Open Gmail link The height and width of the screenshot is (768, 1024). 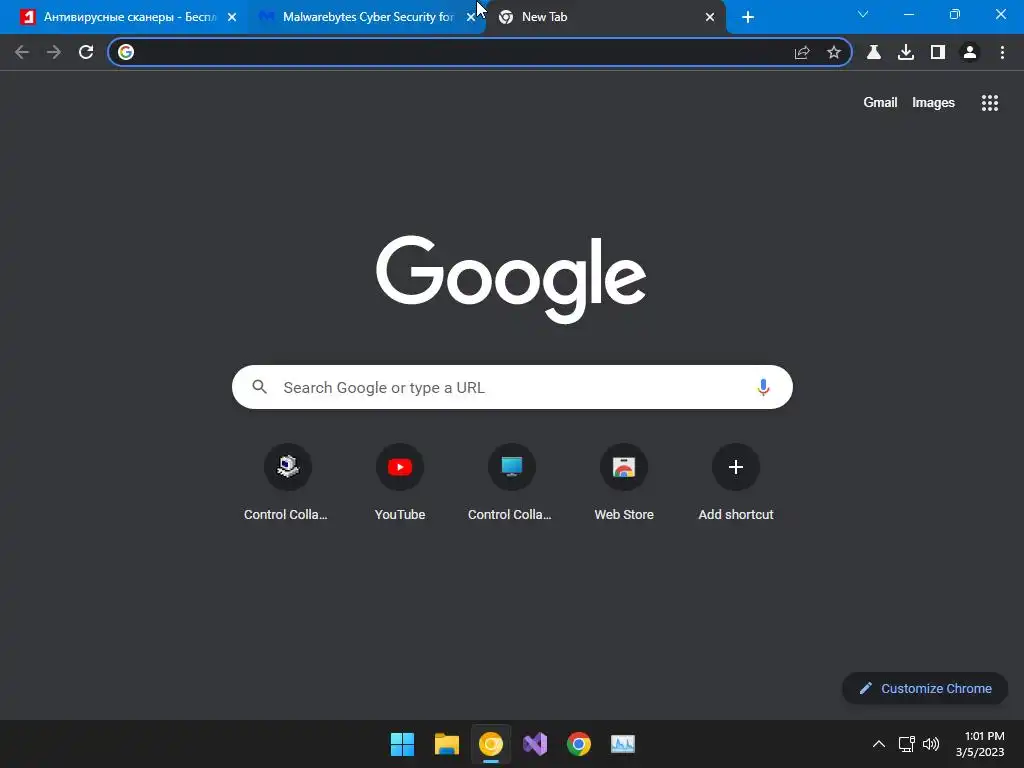880,103
